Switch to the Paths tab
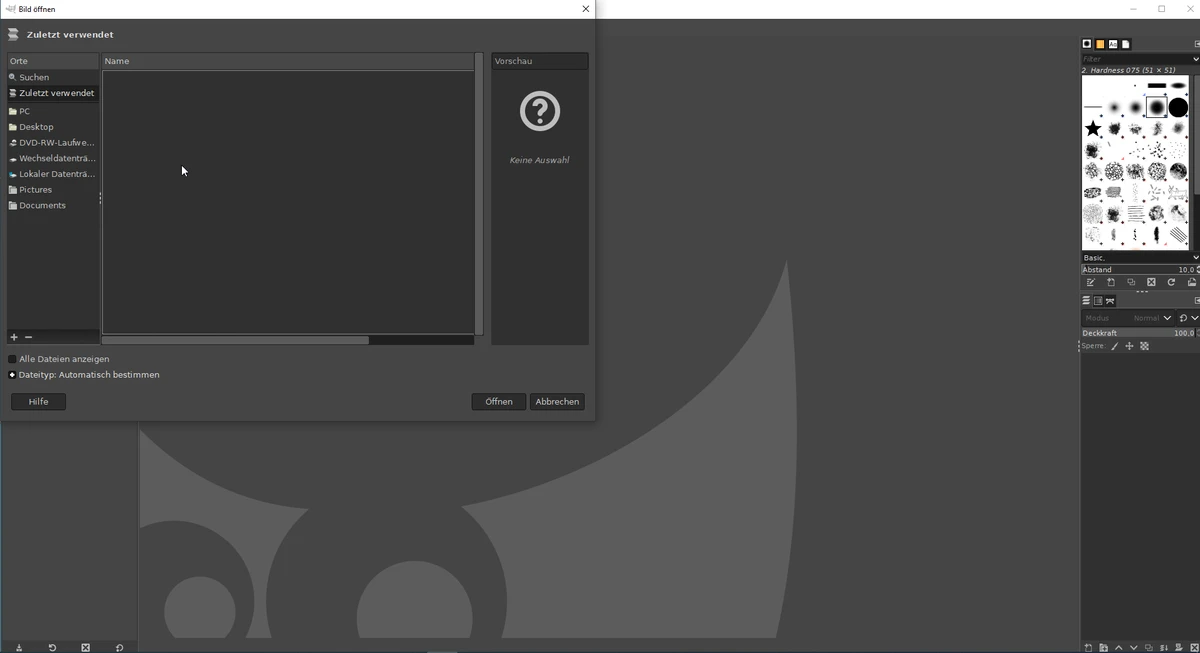 [1110, 301]
